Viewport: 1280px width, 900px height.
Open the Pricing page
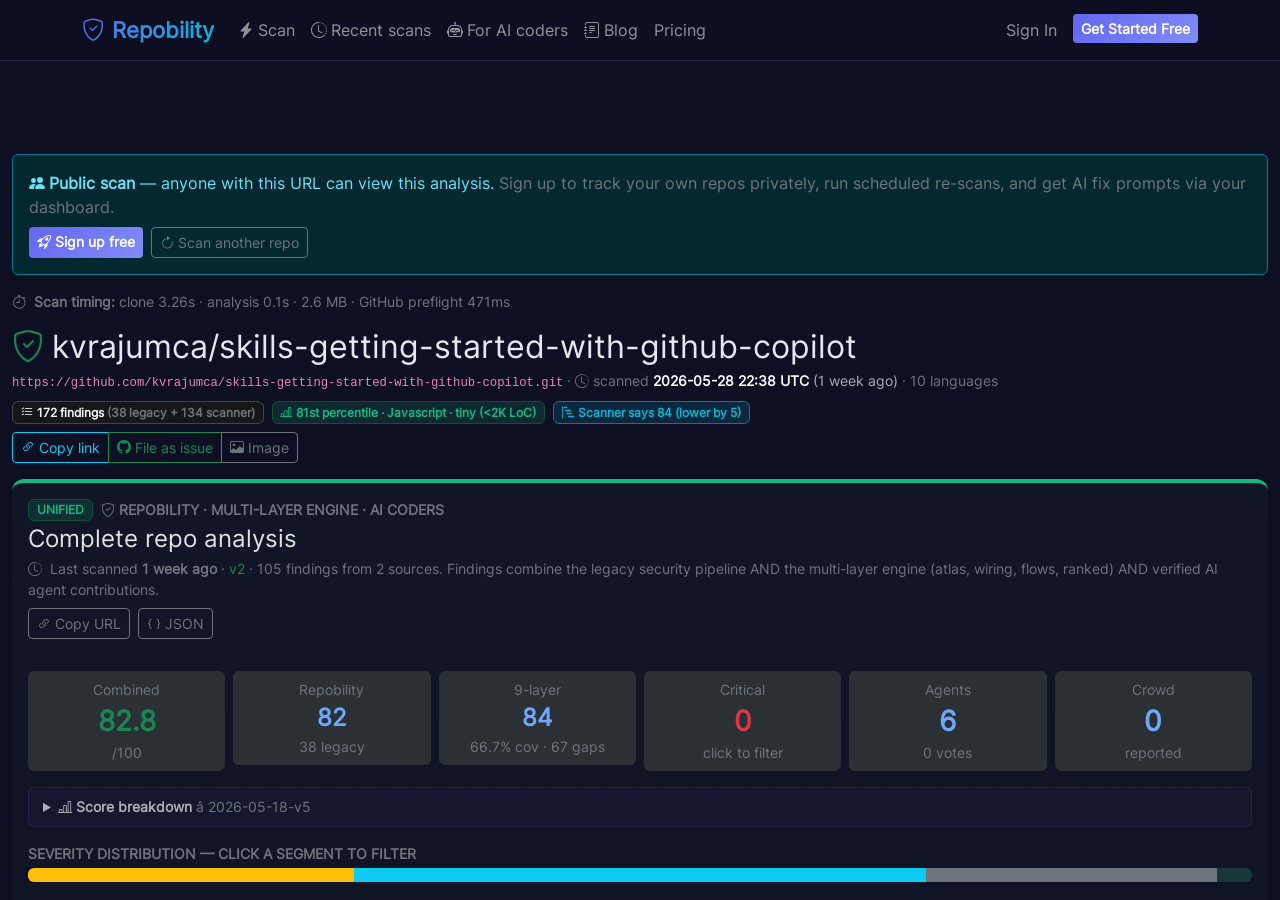click(x=680, y=30)
